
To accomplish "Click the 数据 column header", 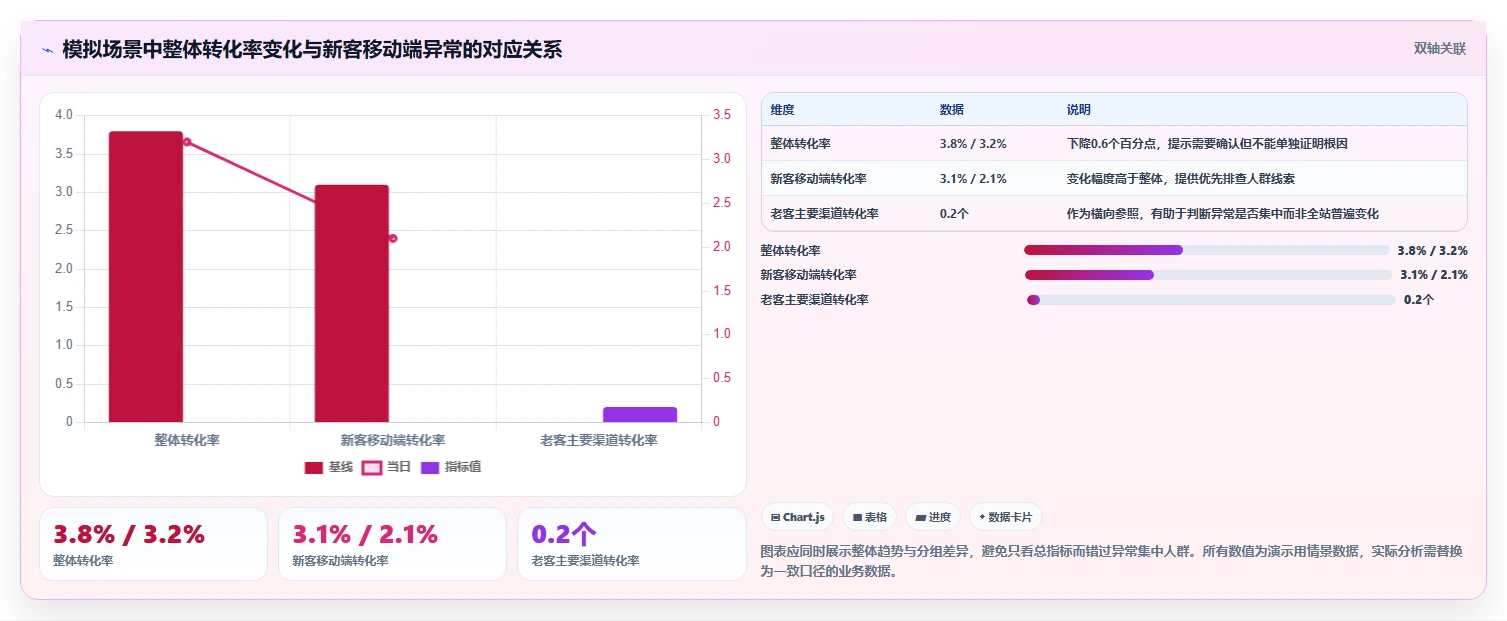I will (952, 110).
